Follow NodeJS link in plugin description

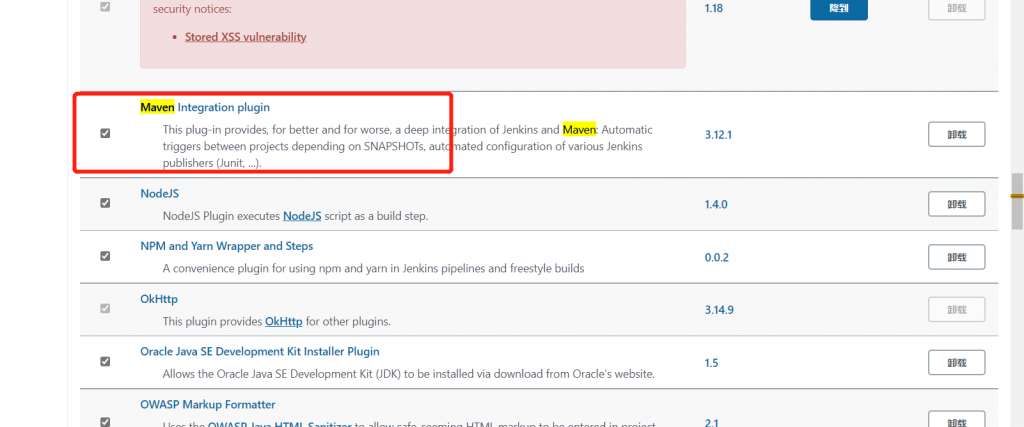click(302, 215)
